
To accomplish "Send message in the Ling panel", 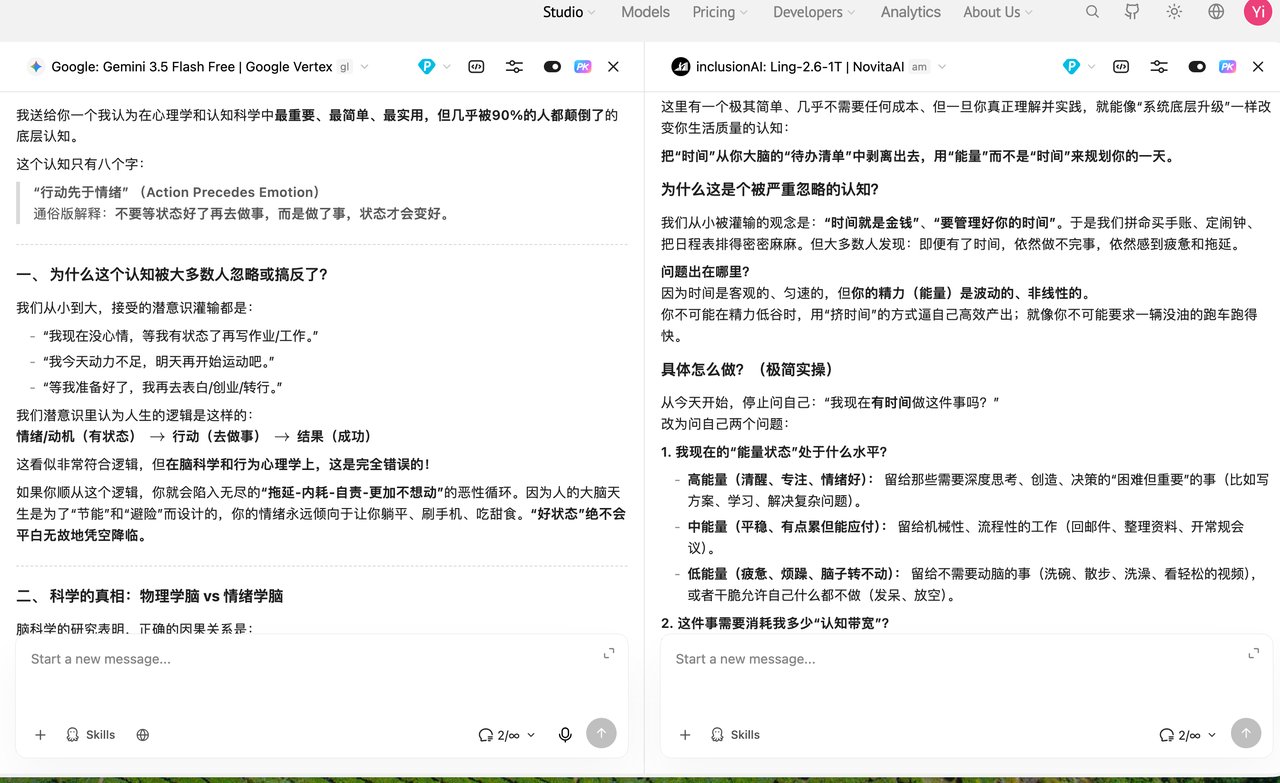I will pyautogui.click(x=1246, y=734).
